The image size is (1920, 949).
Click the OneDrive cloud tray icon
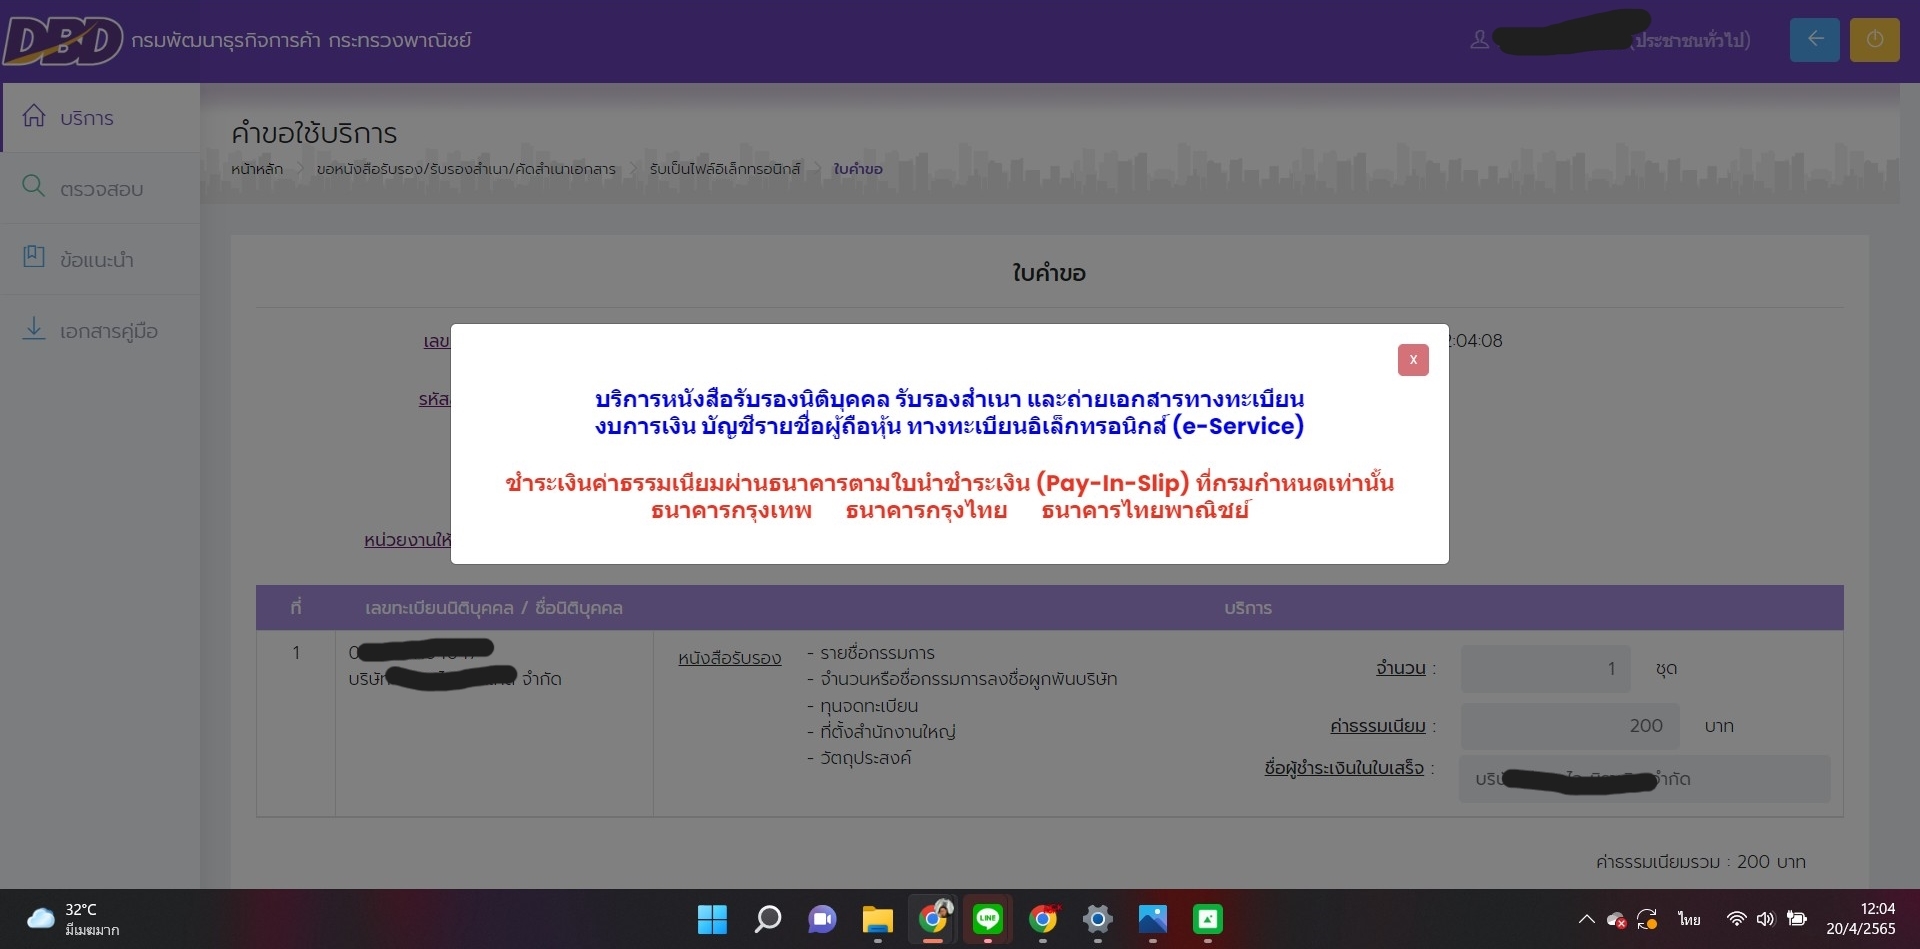coord(1616,920)
